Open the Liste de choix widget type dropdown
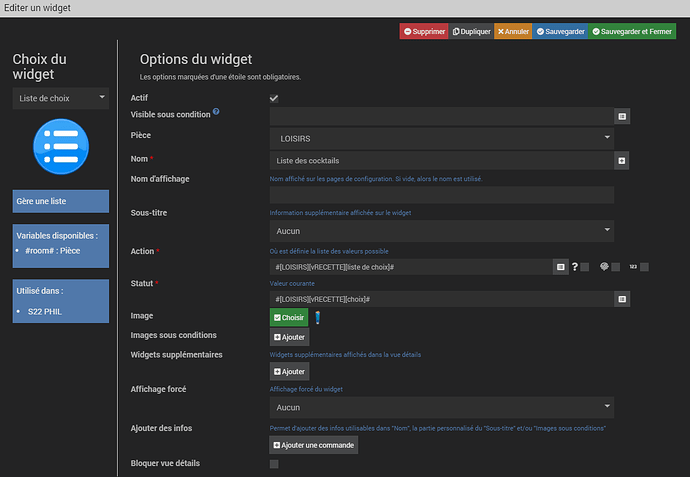Viewport: 690px width, 477px height. point(61,98)
